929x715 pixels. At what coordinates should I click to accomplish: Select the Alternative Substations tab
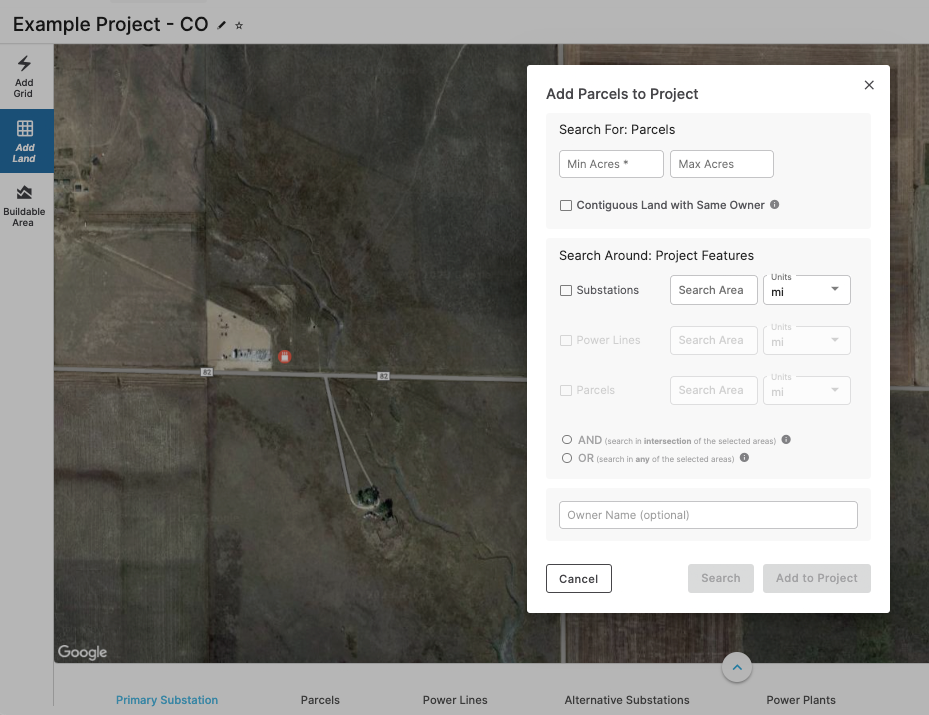(x=627, y=700)
